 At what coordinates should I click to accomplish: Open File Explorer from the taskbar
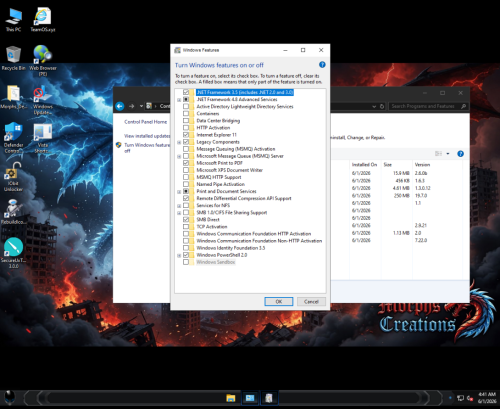point(231,398)
